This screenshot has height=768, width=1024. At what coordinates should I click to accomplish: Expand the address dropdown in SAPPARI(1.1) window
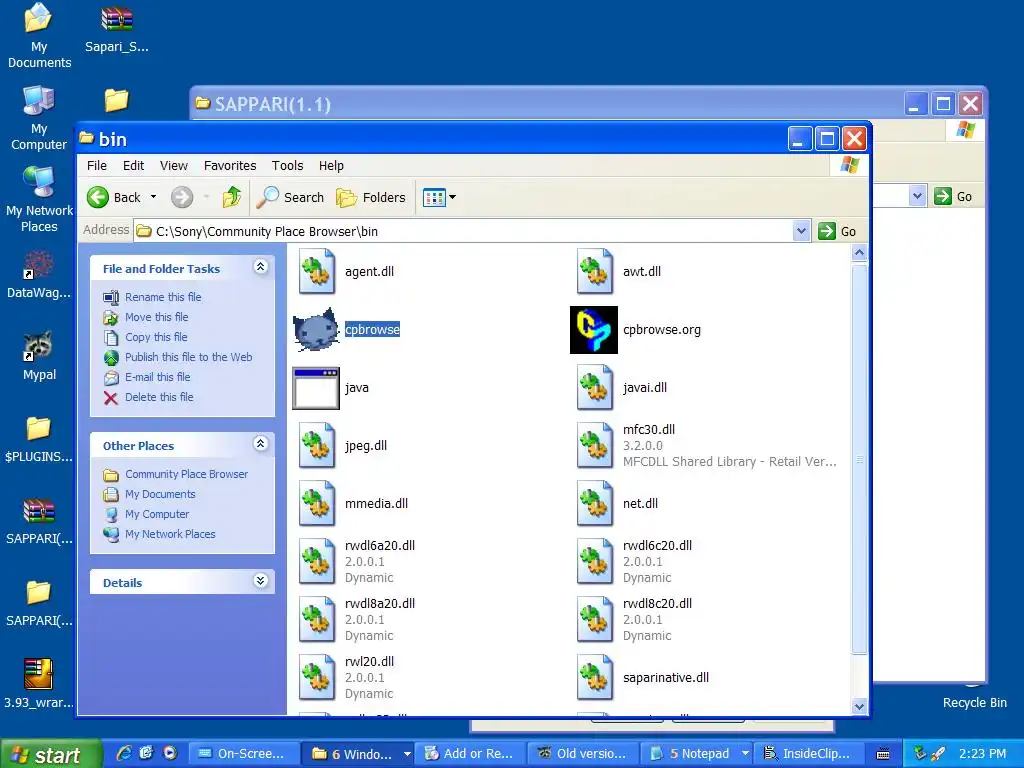[x=918, y=196]
